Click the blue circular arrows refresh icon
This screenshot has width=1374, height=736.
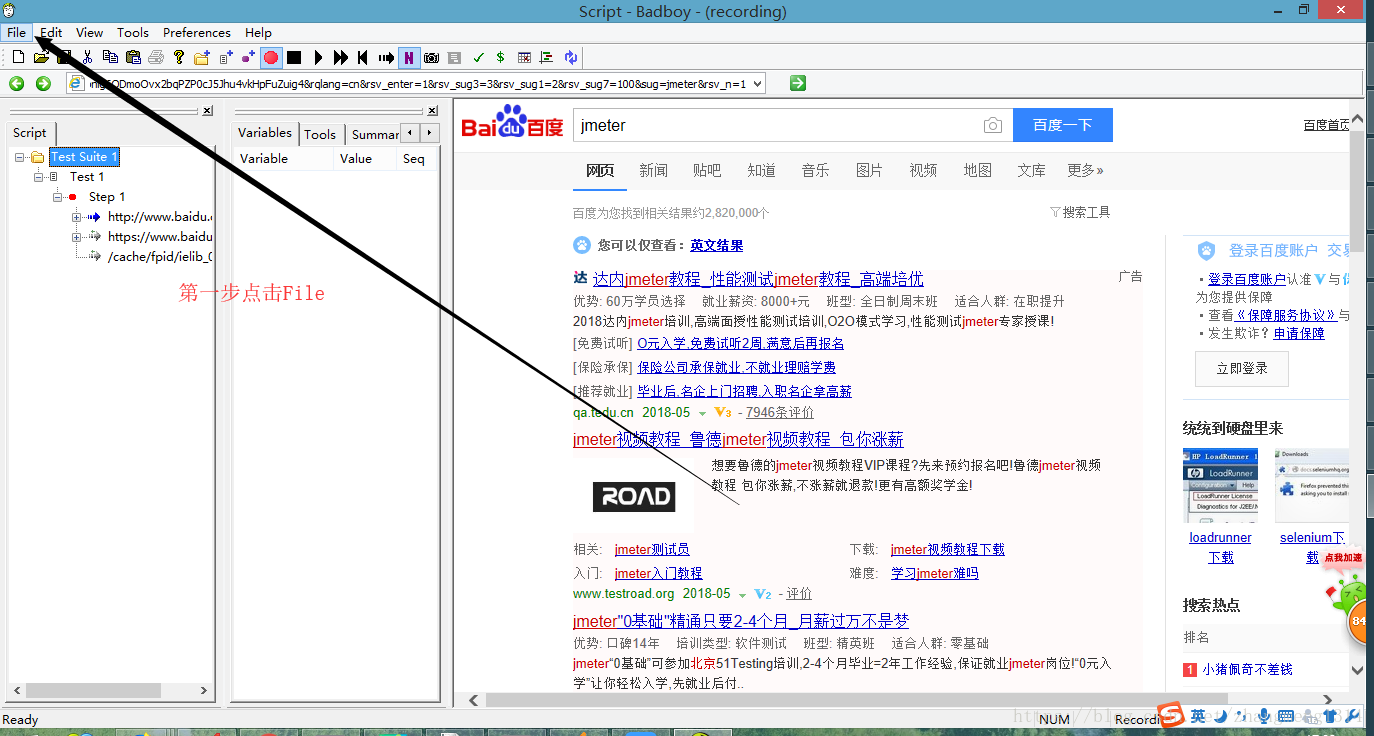pyautogui.click(x=570, y=57)
